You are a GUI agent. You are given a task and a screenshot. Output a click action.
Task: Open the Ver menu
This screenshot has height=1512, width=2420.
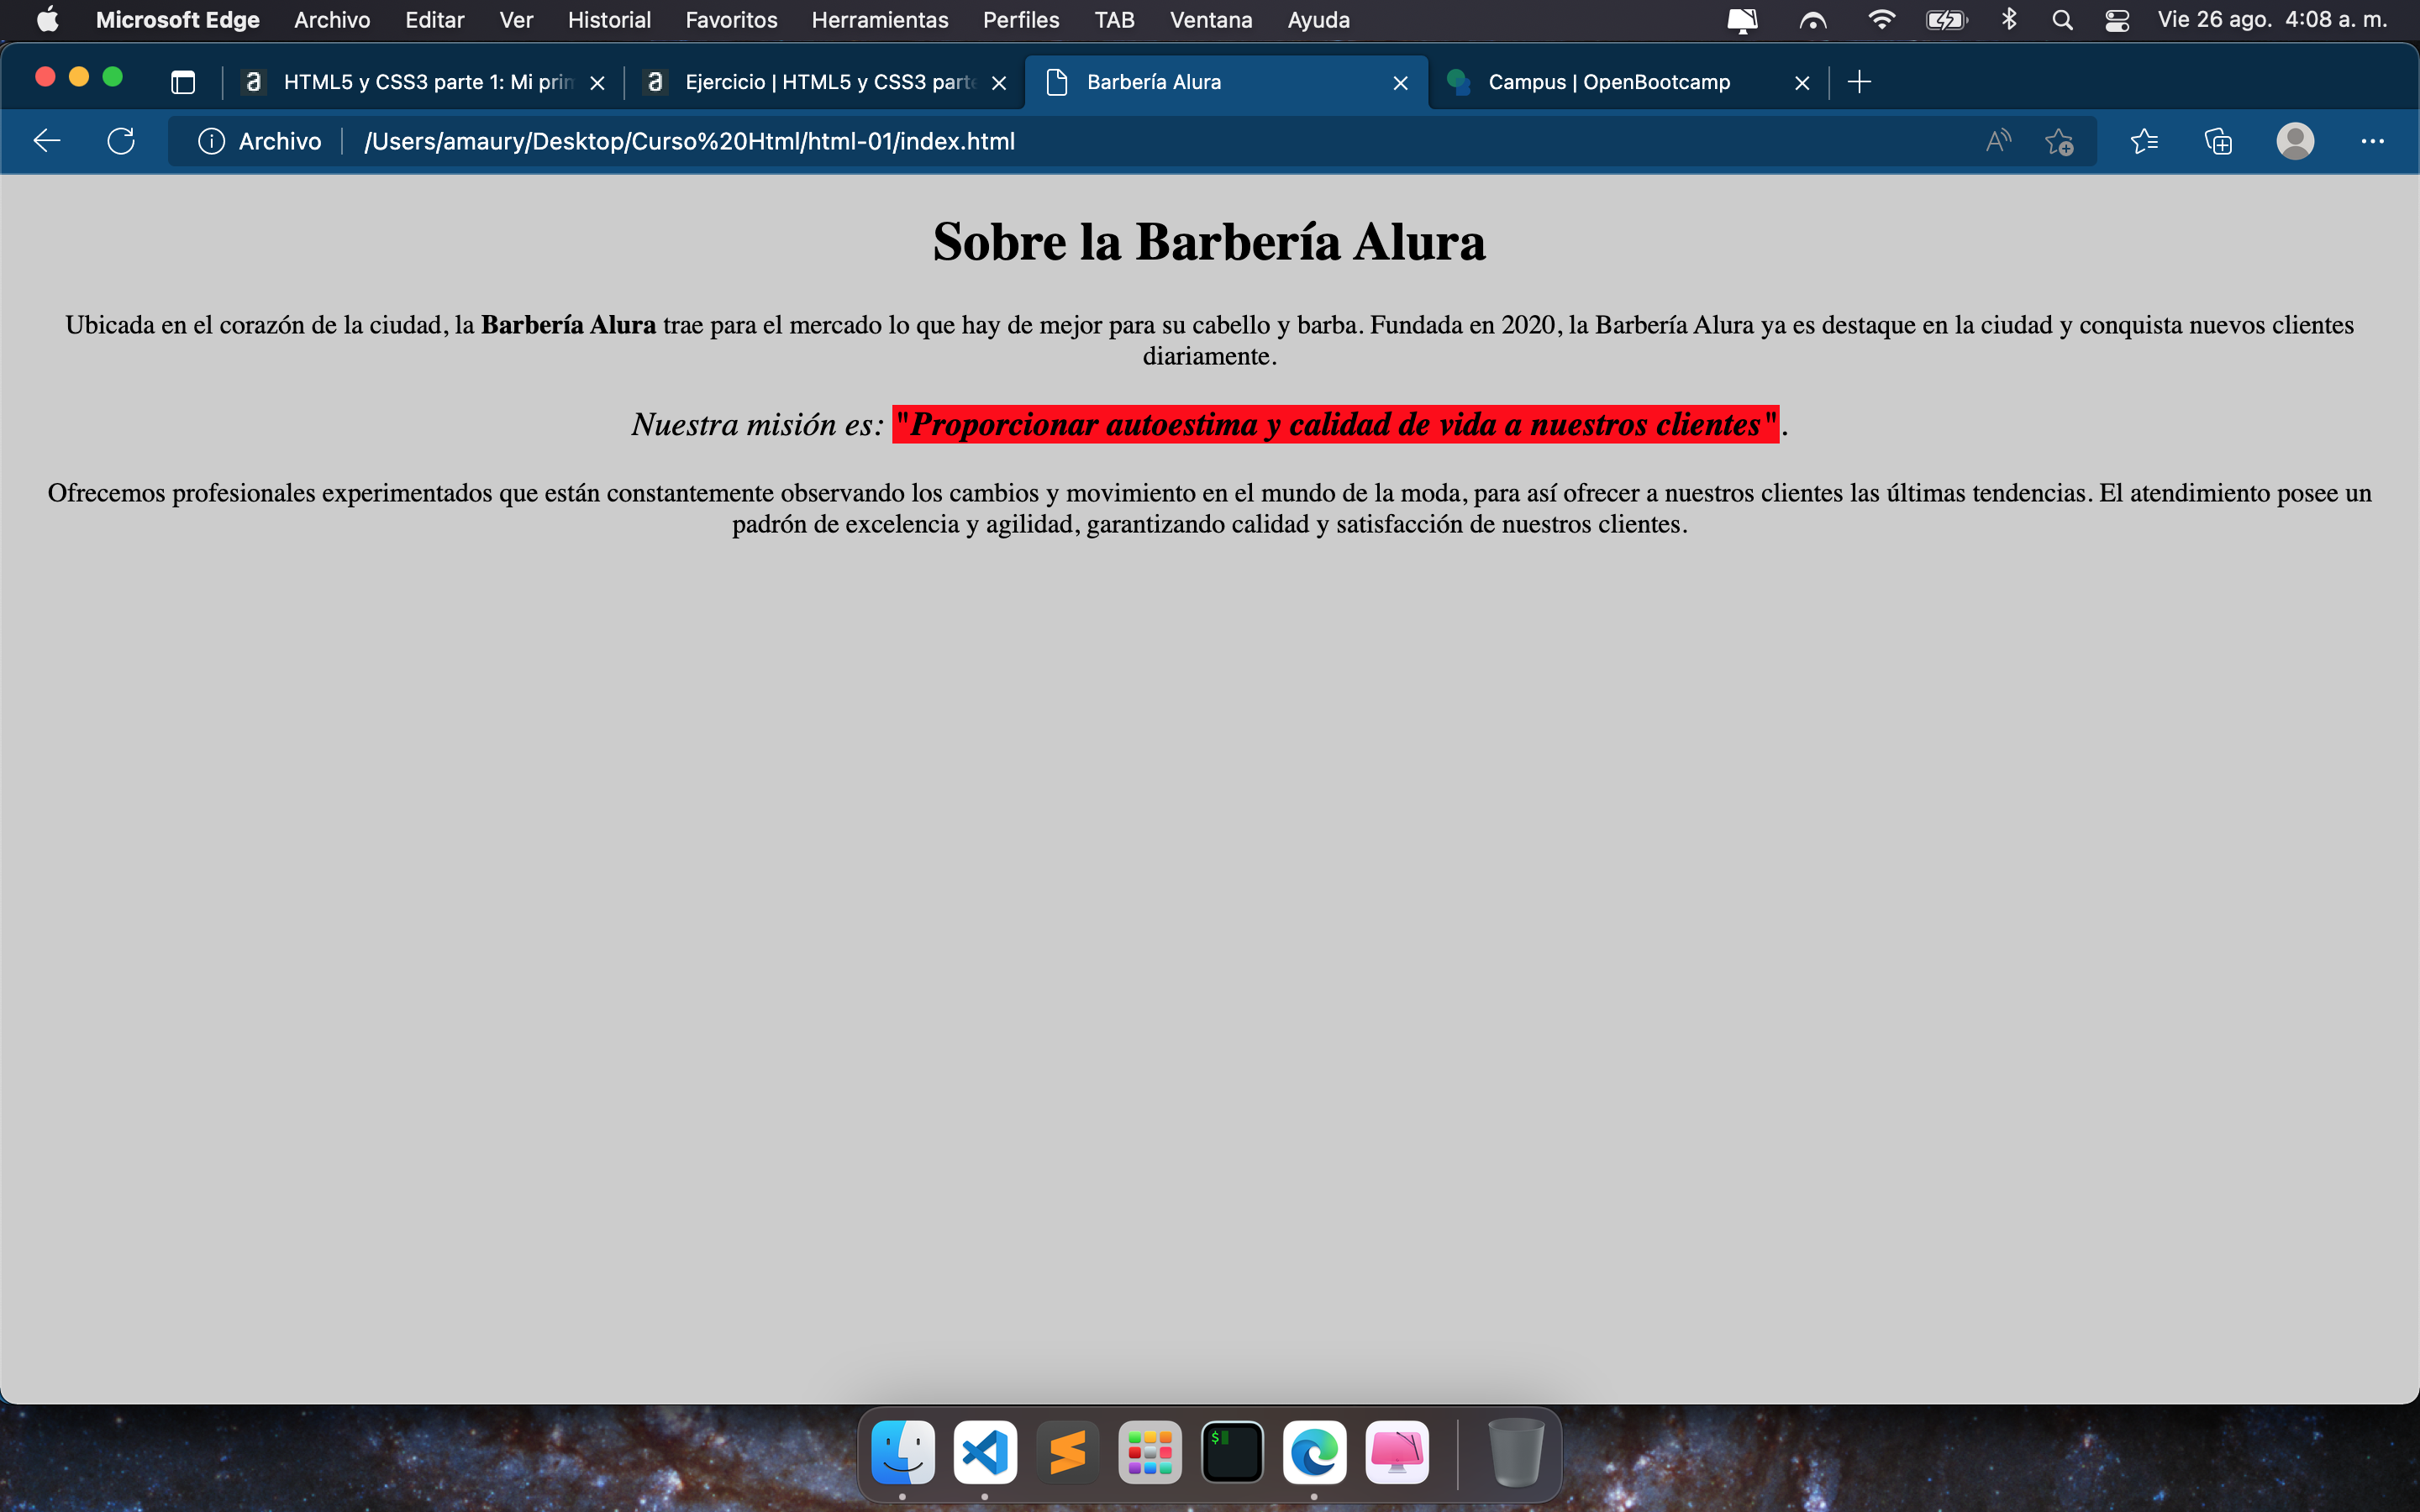coord(516,20)
